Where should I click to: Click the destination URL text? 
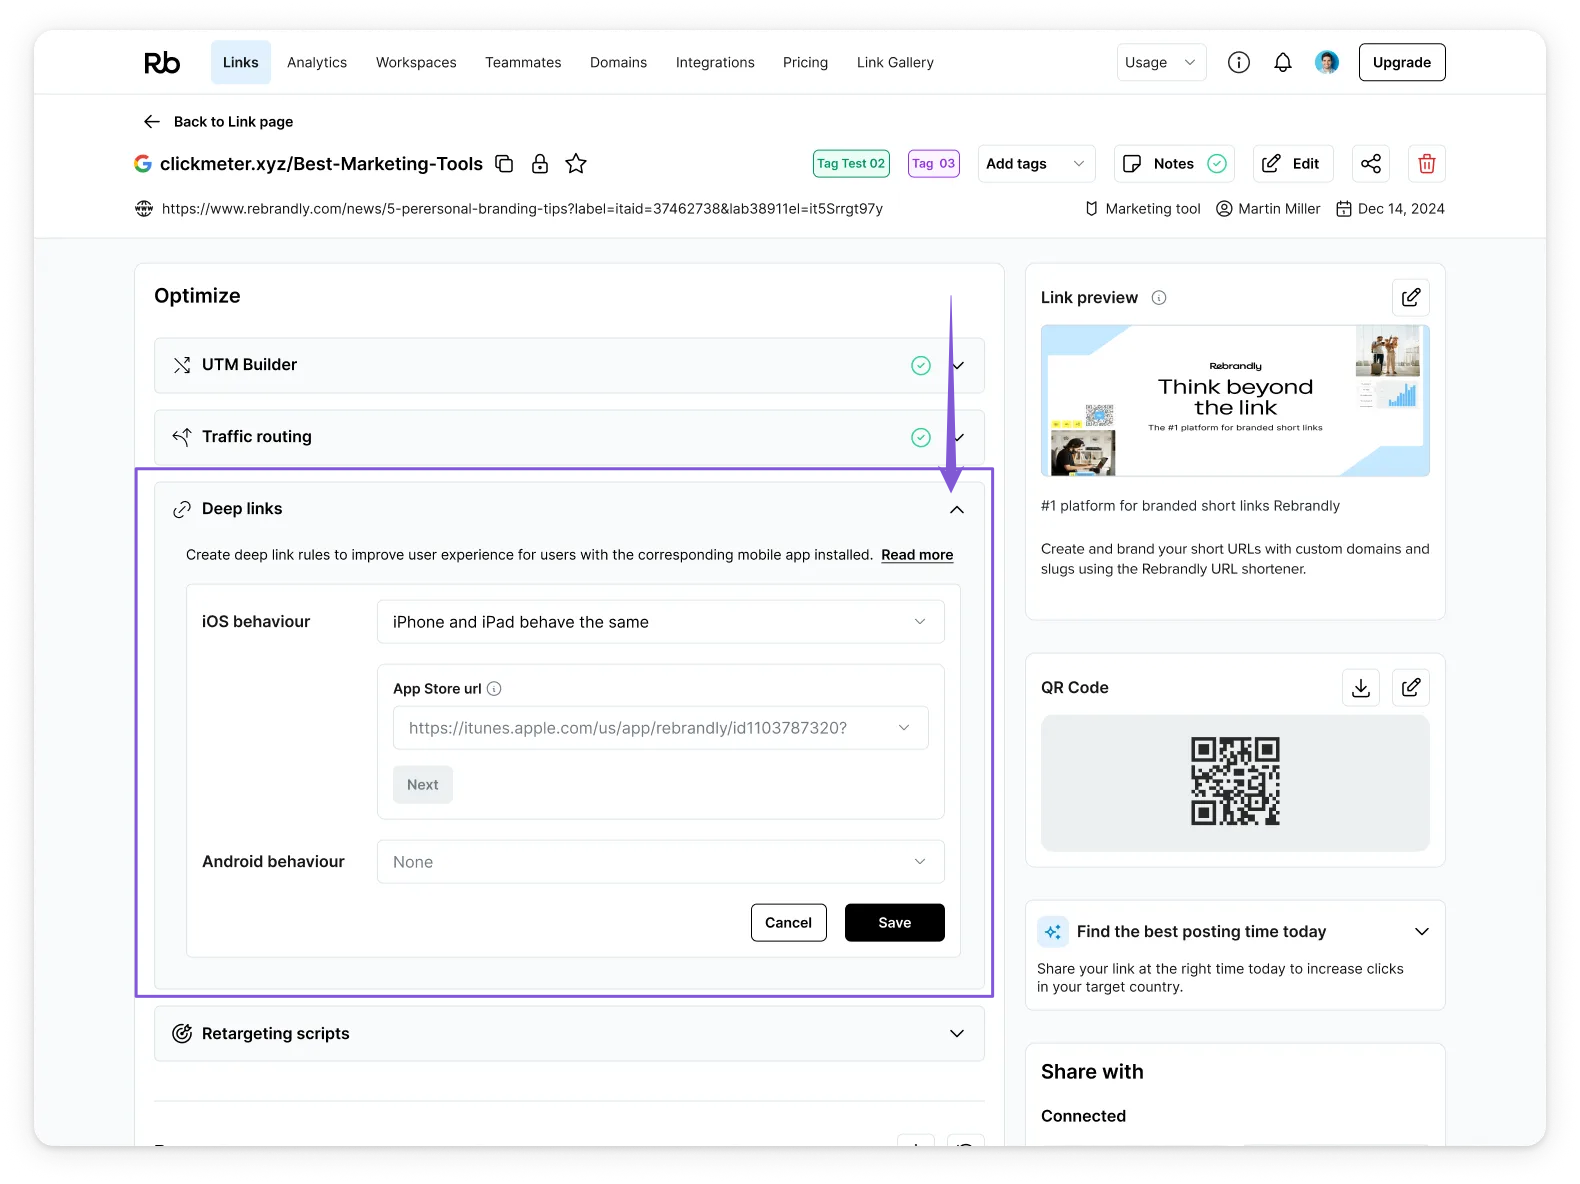point(522,209)
